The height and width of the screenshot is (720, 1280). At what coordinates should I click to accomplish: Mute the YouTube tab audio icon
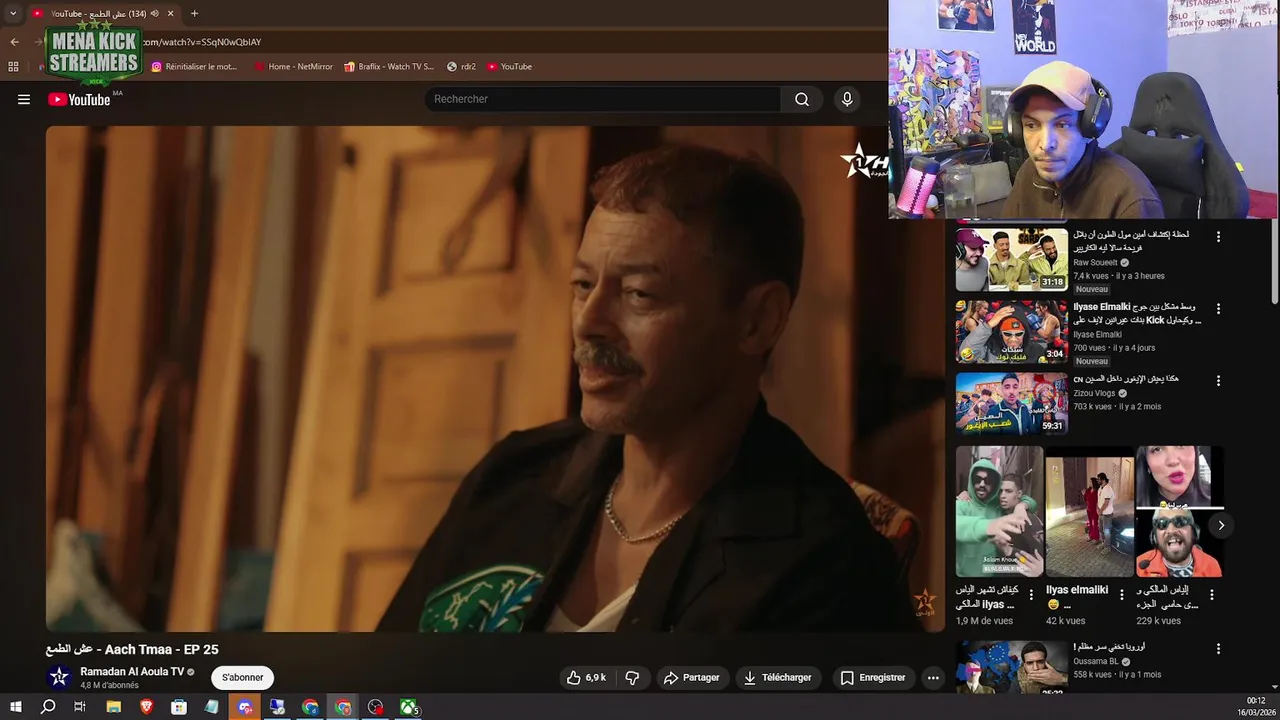[155, 14]
